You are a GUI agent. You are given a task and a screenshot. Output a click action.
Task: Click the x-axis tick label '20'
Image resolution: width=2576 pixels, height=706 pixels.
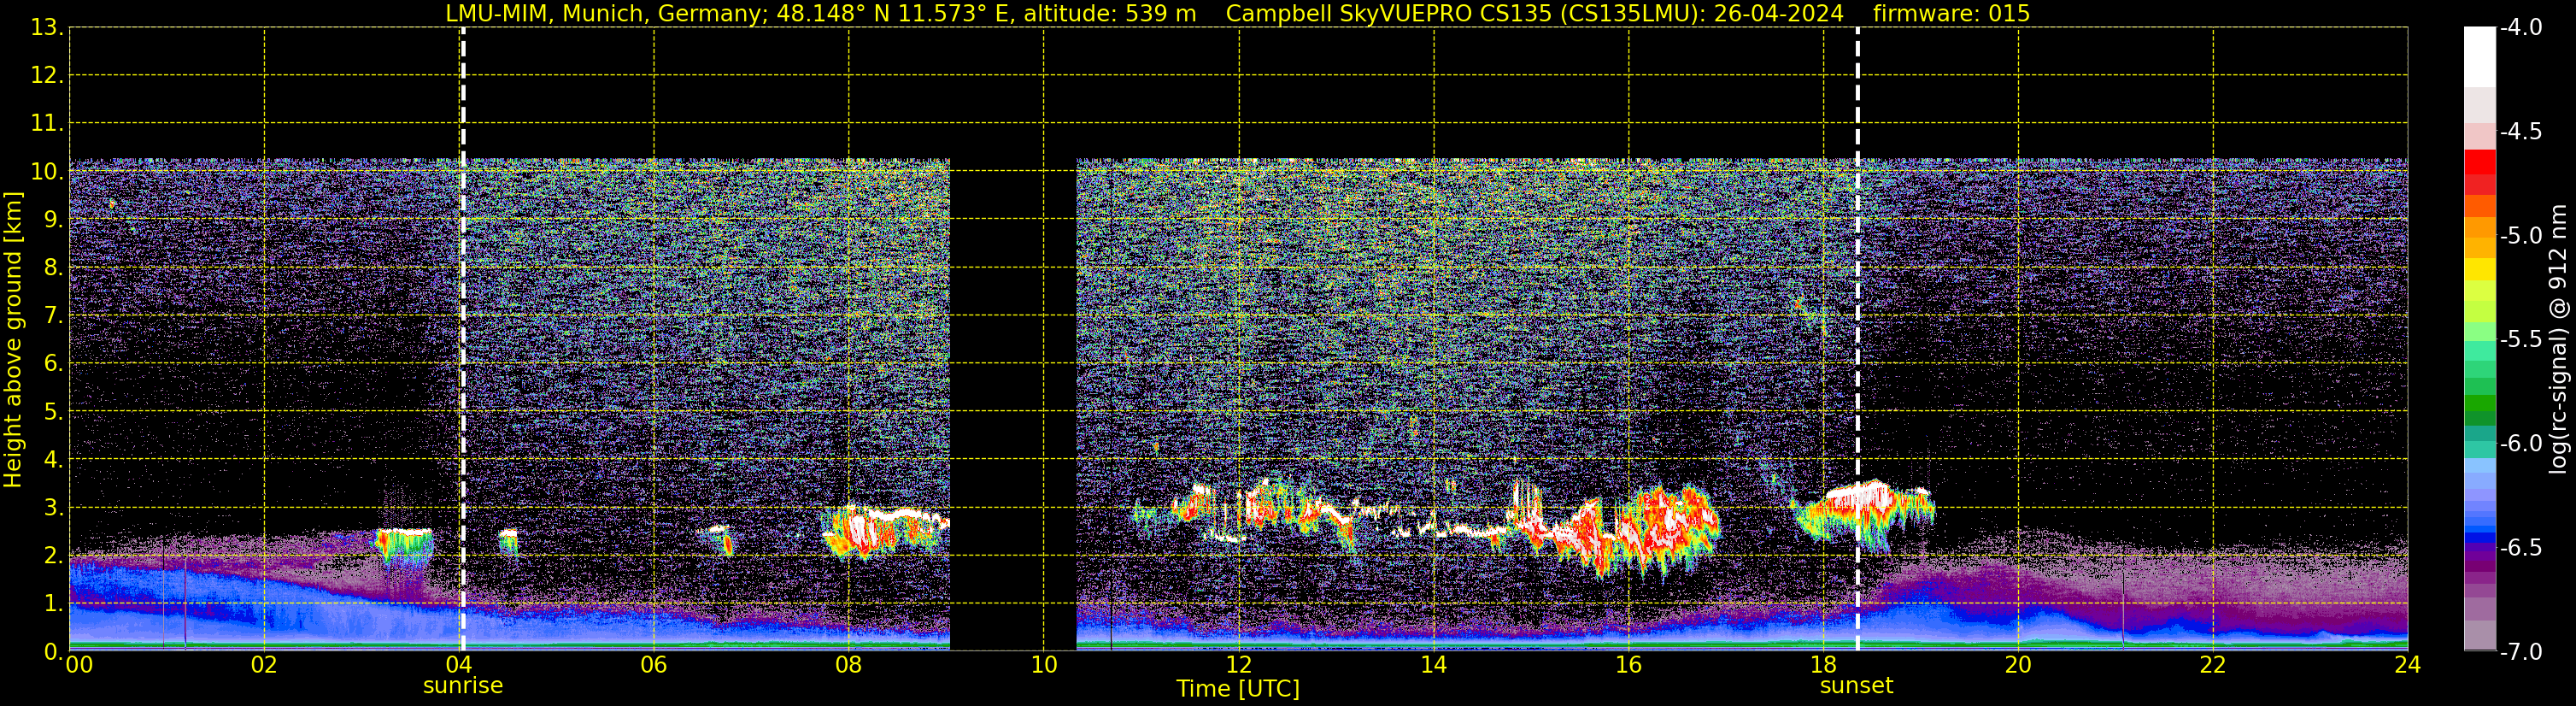2018,665
